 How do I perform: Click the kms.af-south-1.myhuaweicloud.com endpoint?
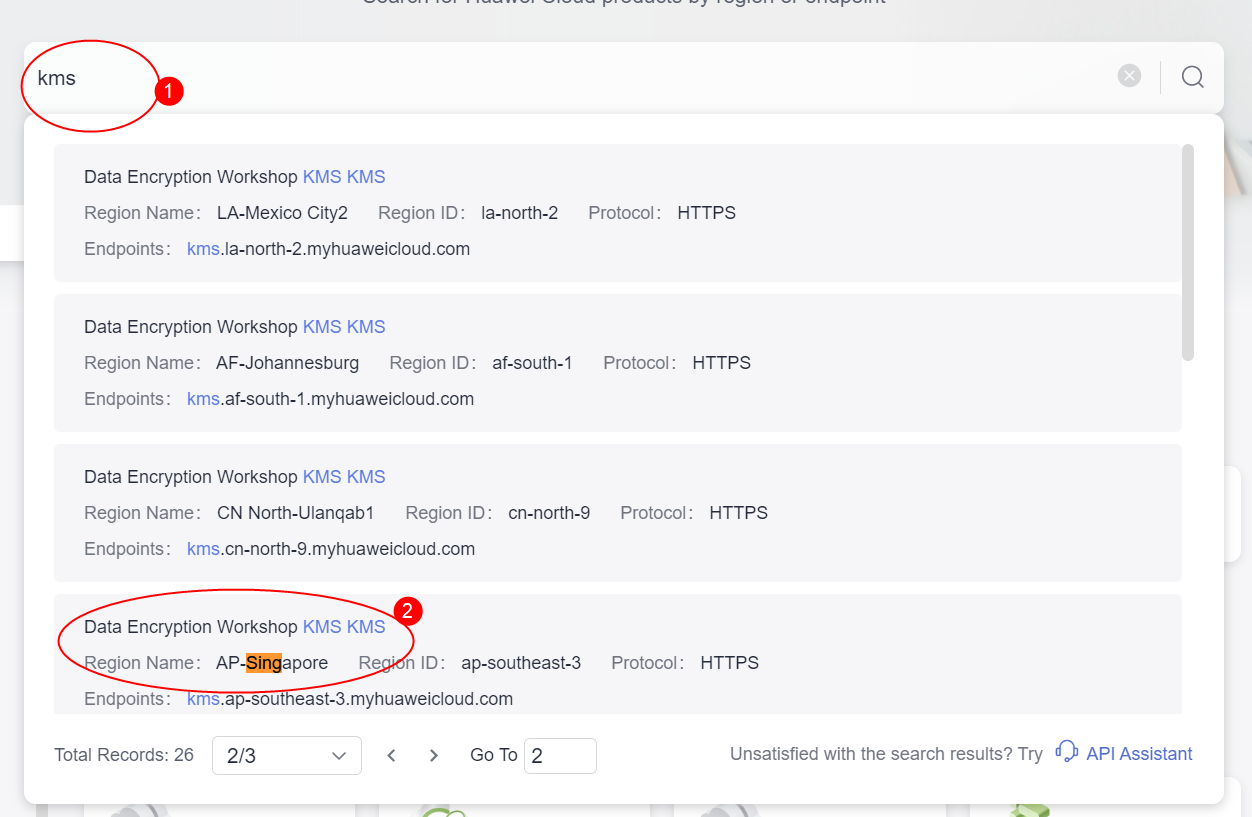coord(330,399)
